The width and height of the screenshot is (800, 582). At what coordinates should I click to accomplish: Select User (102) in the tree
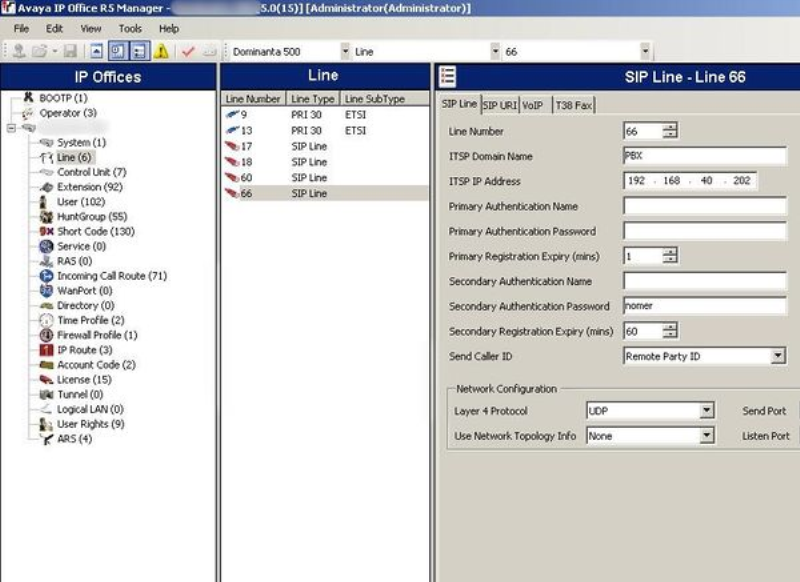(x=81, y=202)
